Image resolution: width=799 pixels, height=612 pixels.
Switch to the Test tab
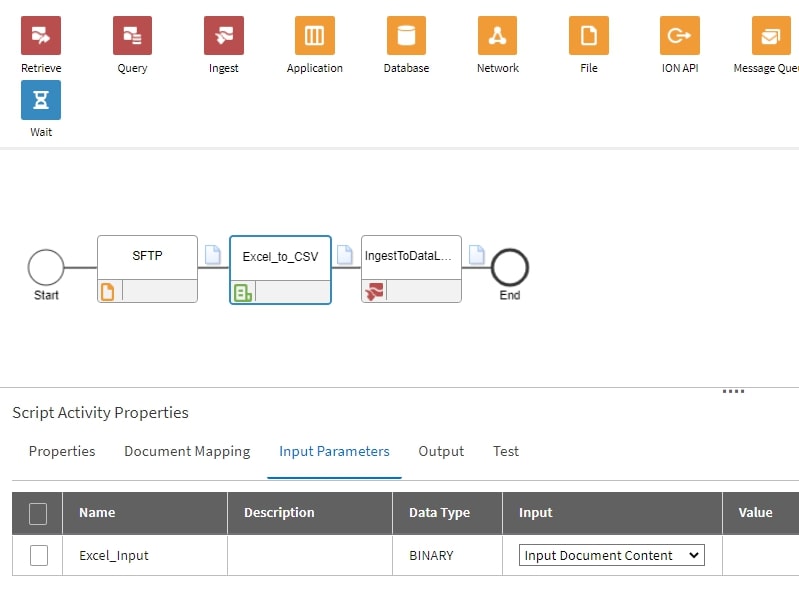coord(506,451)
